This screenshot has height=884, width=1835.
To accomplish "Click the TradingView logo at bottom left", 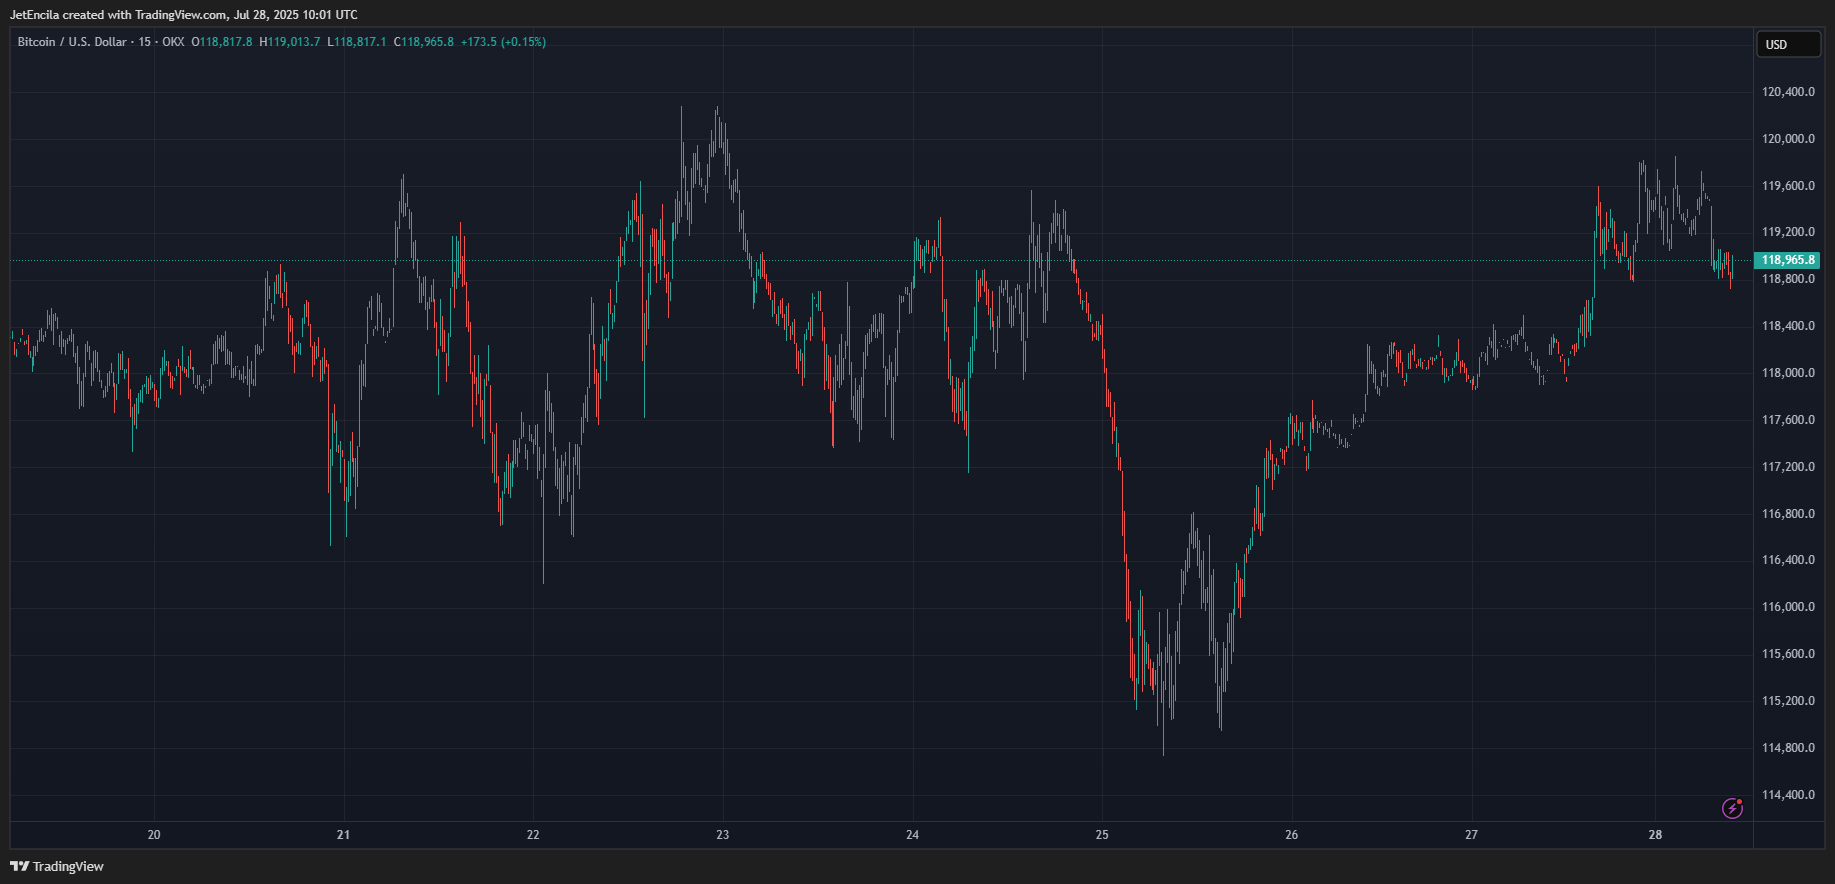I will pos(57,866).
